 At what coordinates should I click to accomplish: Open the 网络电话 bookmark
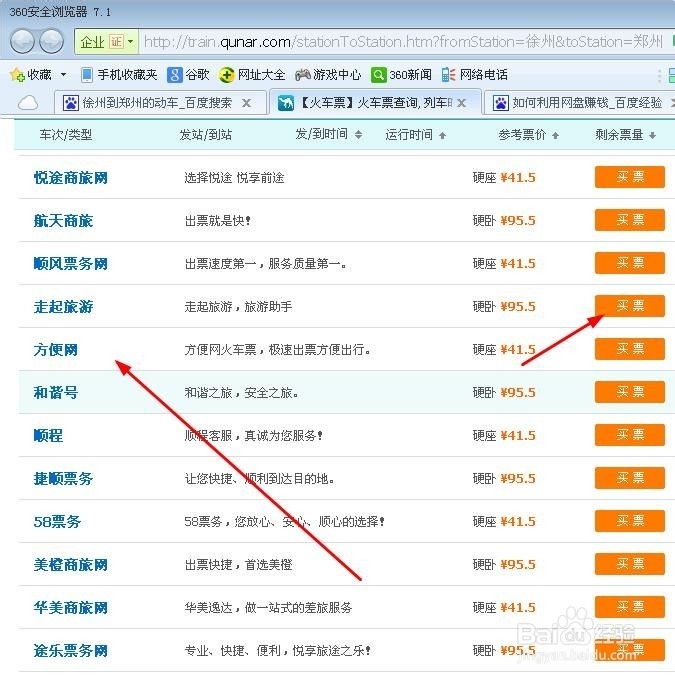tap(475, 75)
